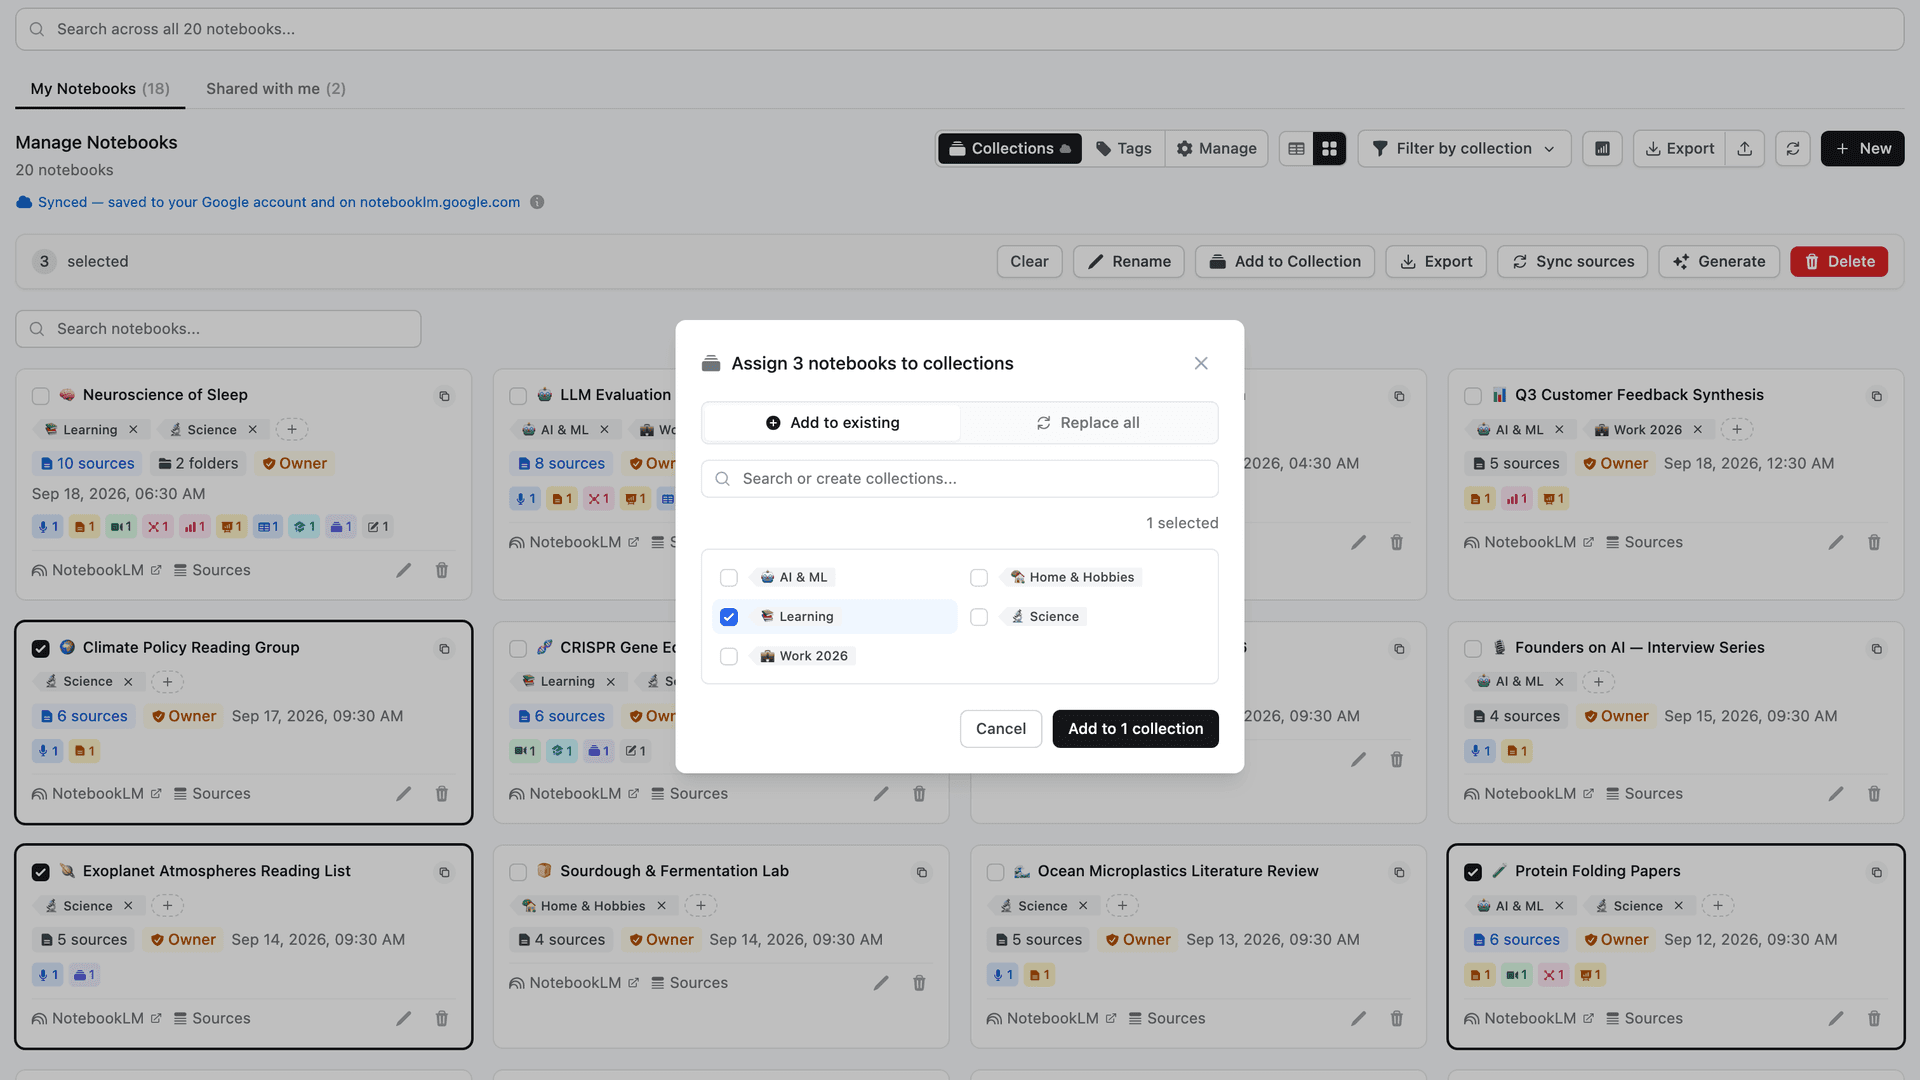
Task: Close the Assign notebooks dialog
Action: (x=1201, y=363)
